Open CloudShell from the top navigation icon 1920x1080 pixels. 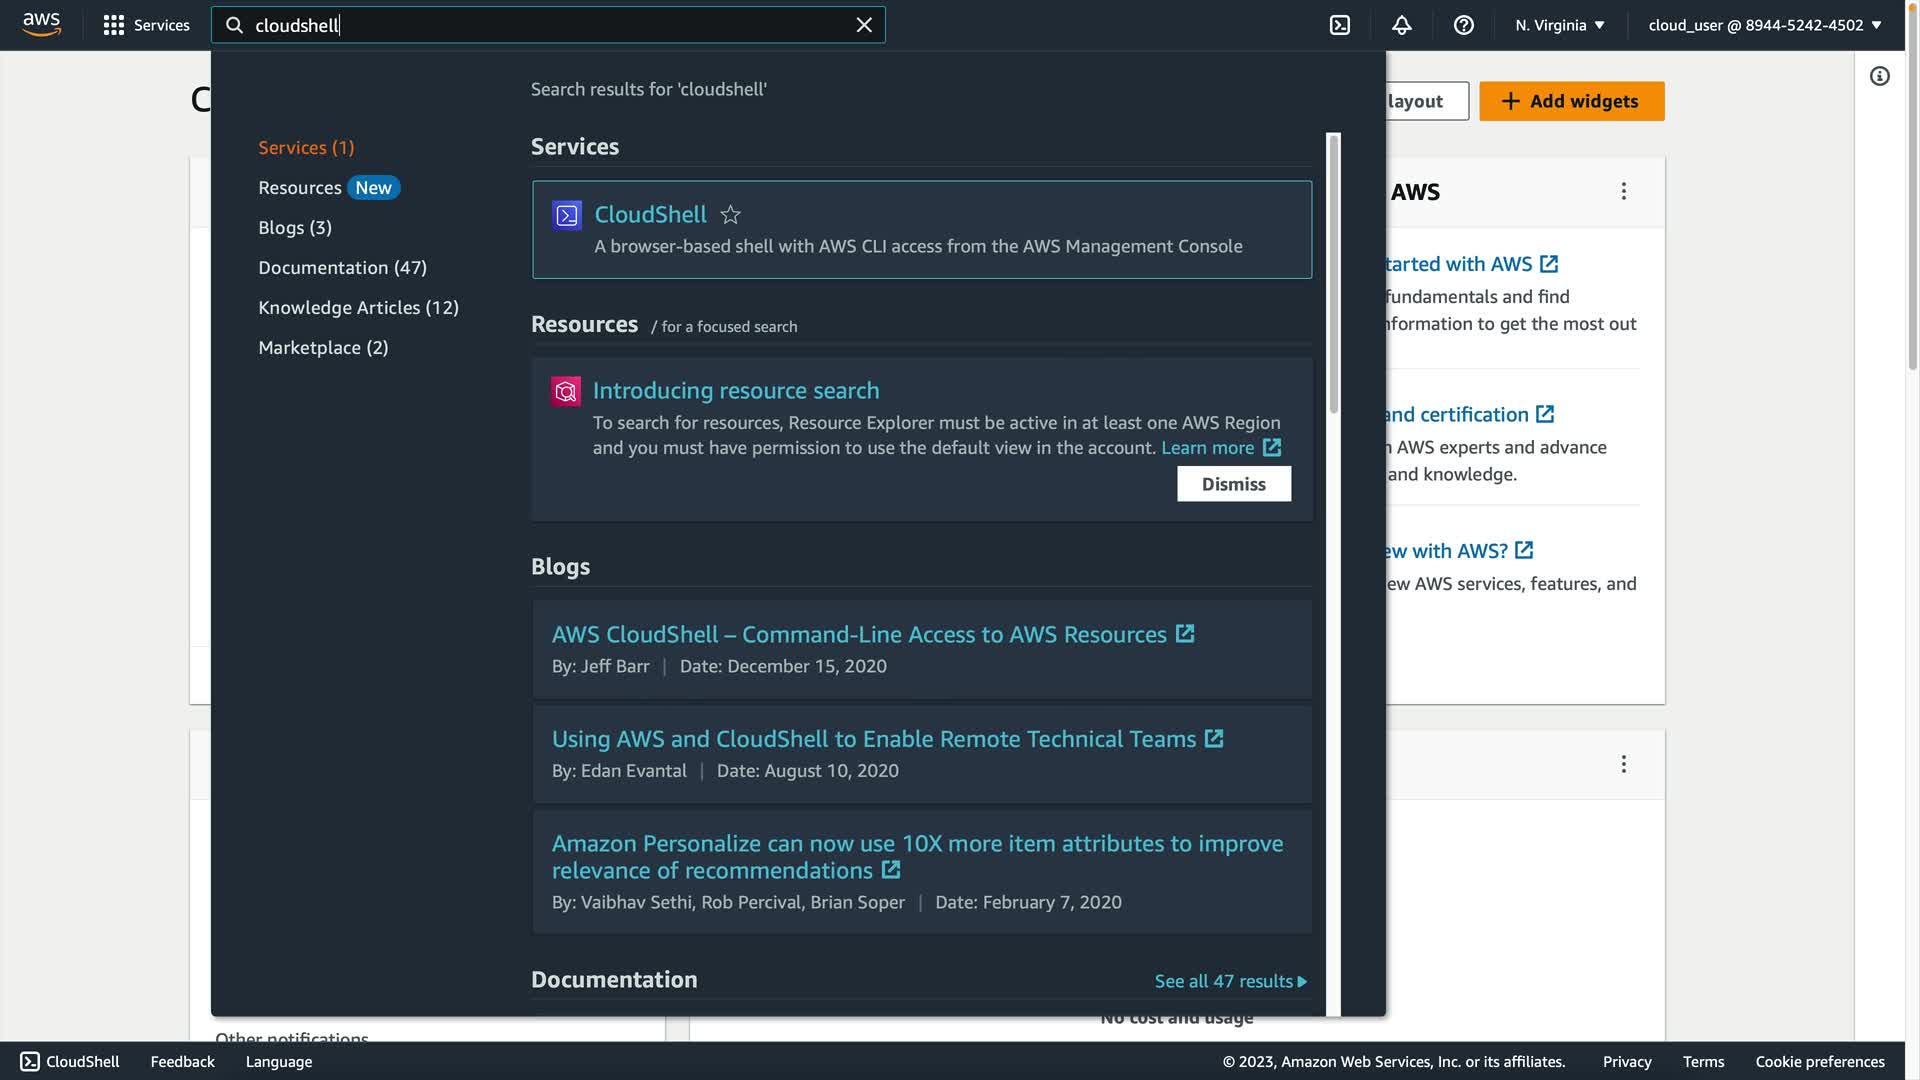(1340, 25)
